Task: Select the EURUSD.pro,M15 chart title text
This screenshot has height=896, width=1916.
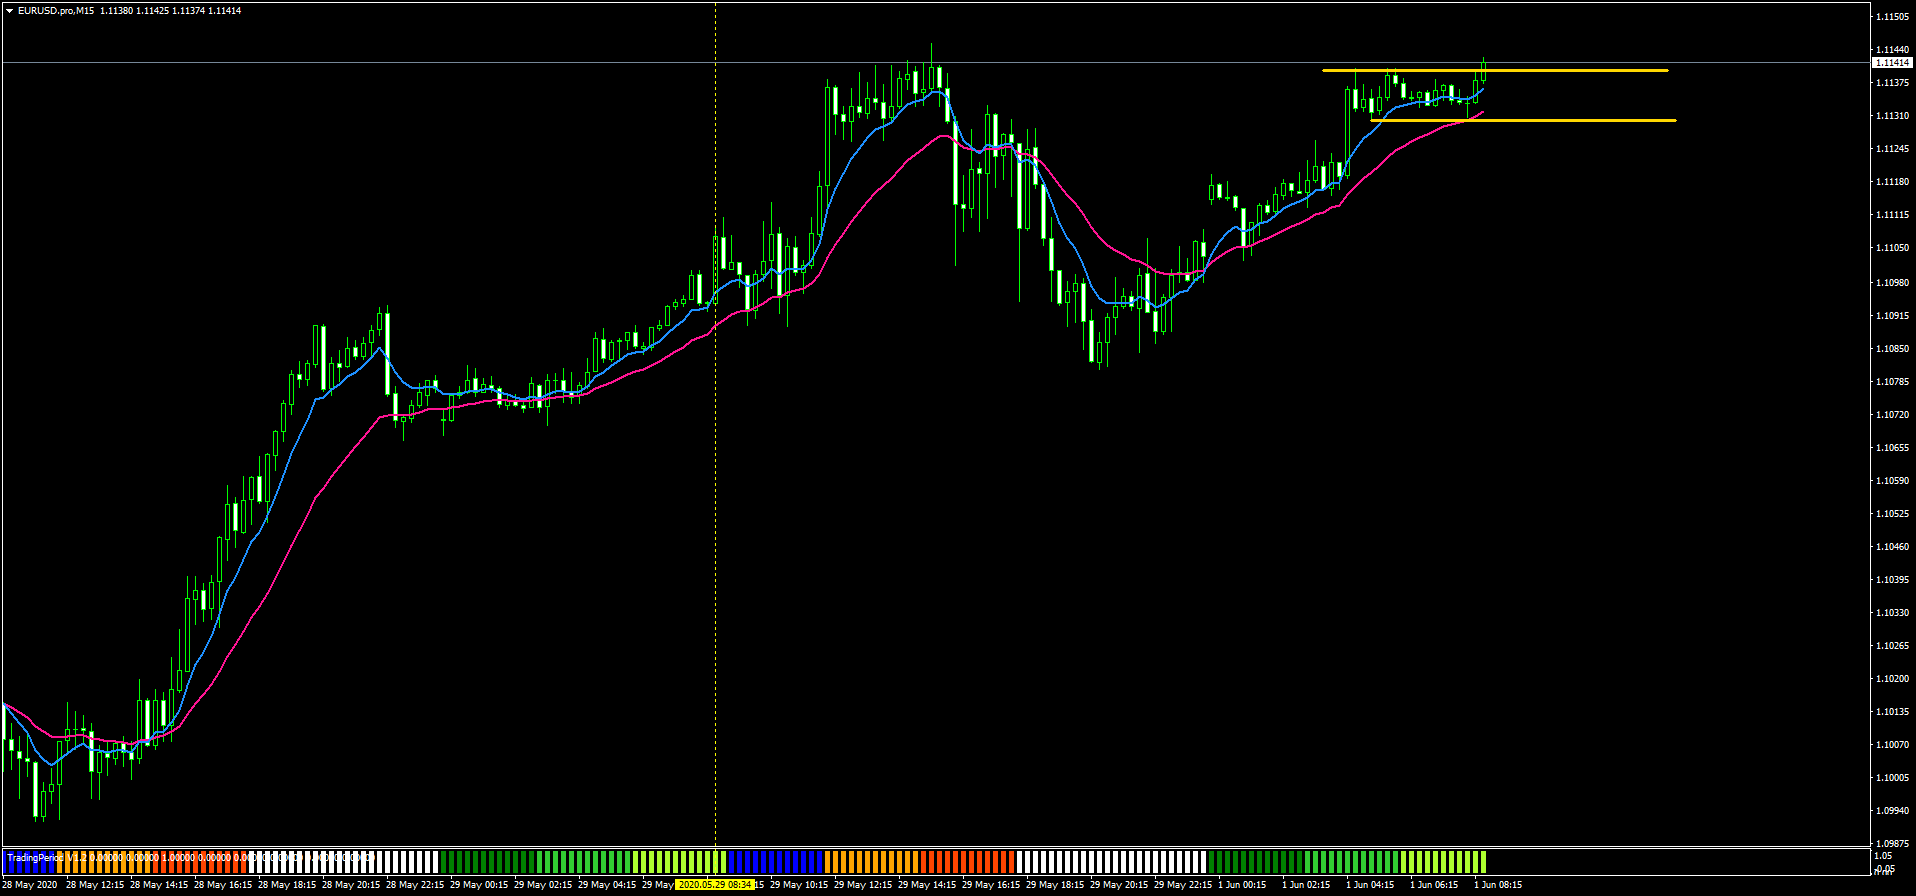Action: click(56, 11)
